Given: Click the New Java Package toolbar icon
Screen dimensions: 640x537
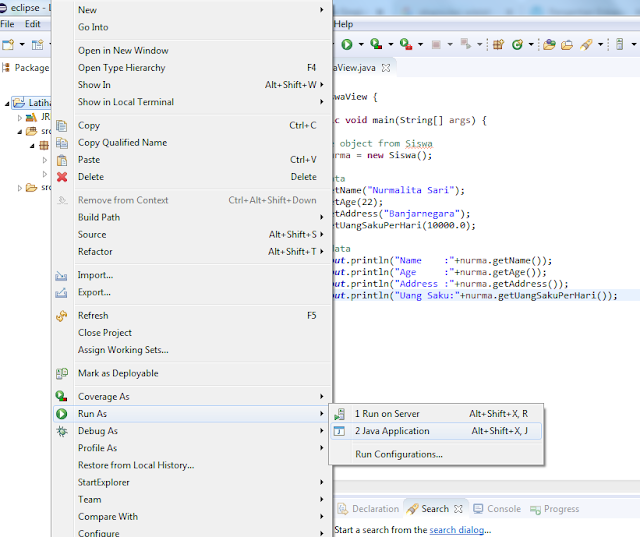Looking at the screenshot, I should (x=498, y=44).
